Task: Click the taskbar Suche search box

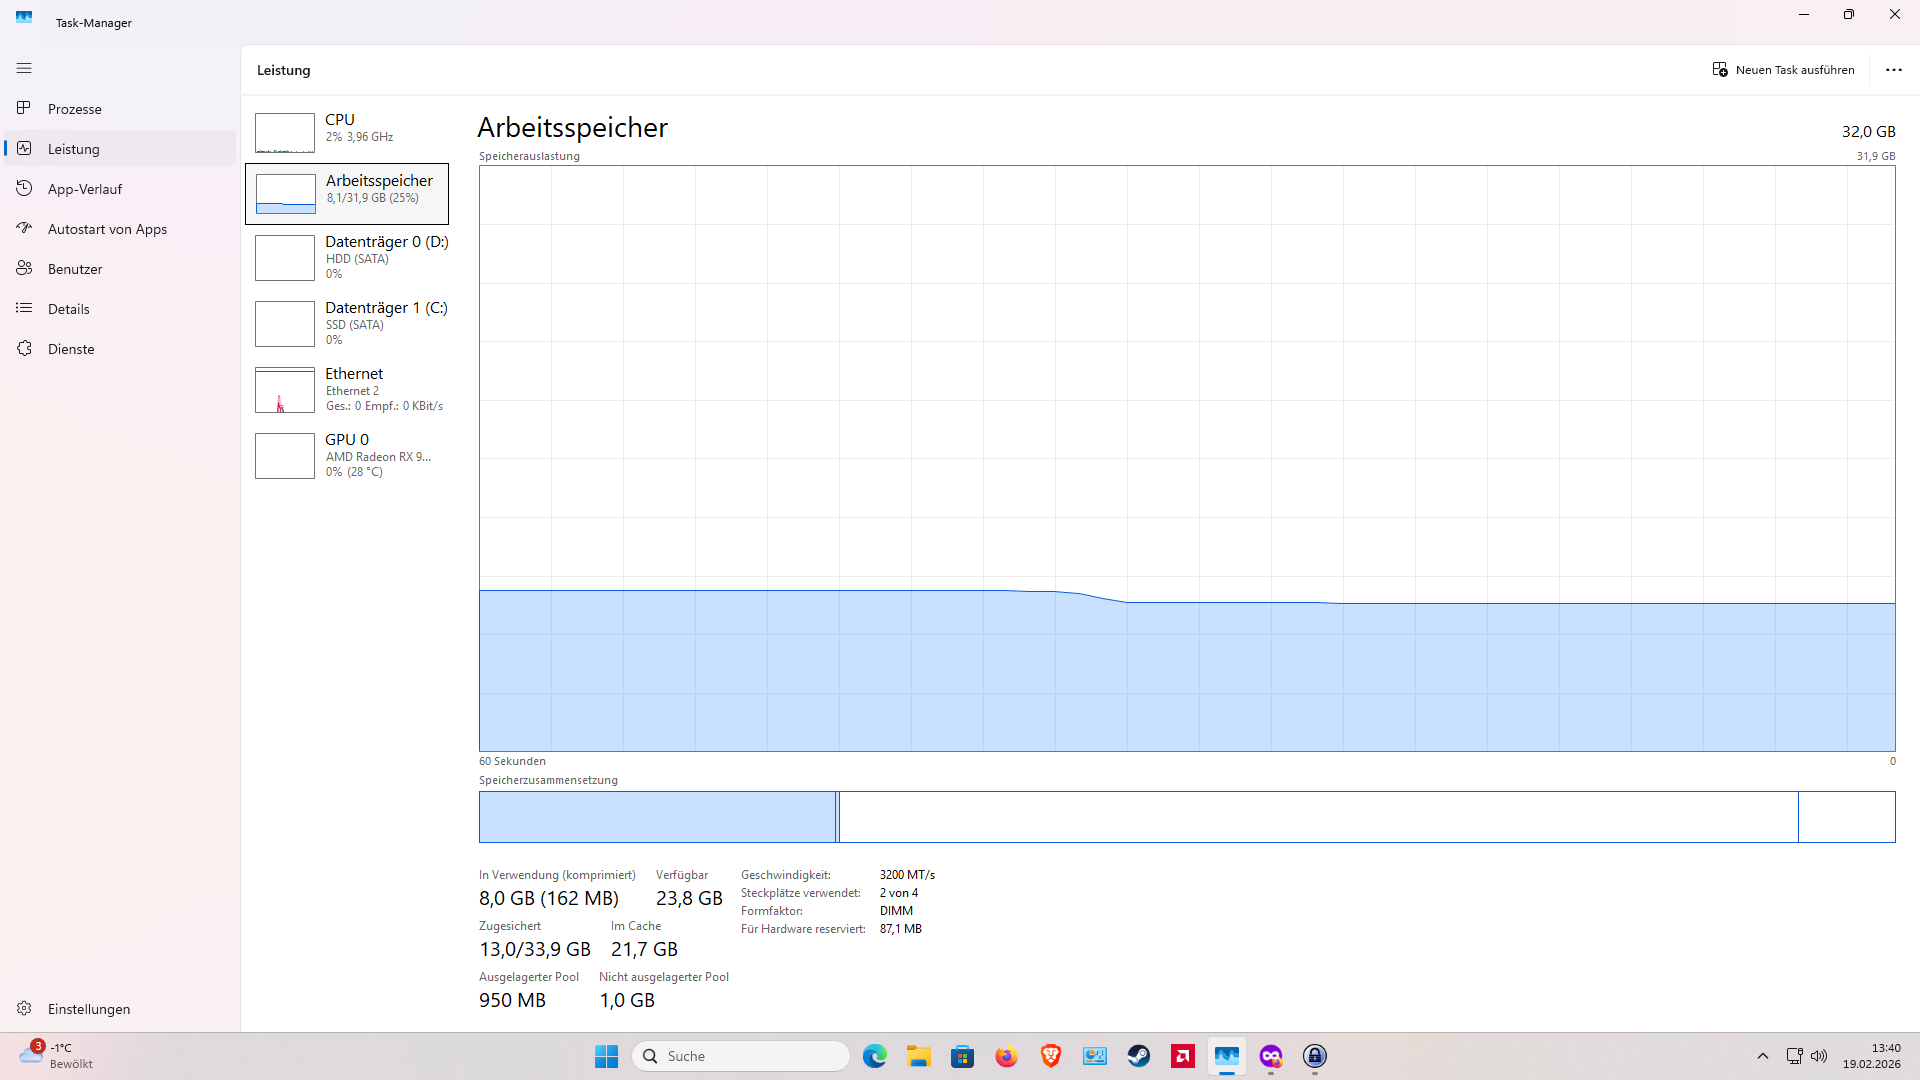Action: click(x=741, y=1056)
